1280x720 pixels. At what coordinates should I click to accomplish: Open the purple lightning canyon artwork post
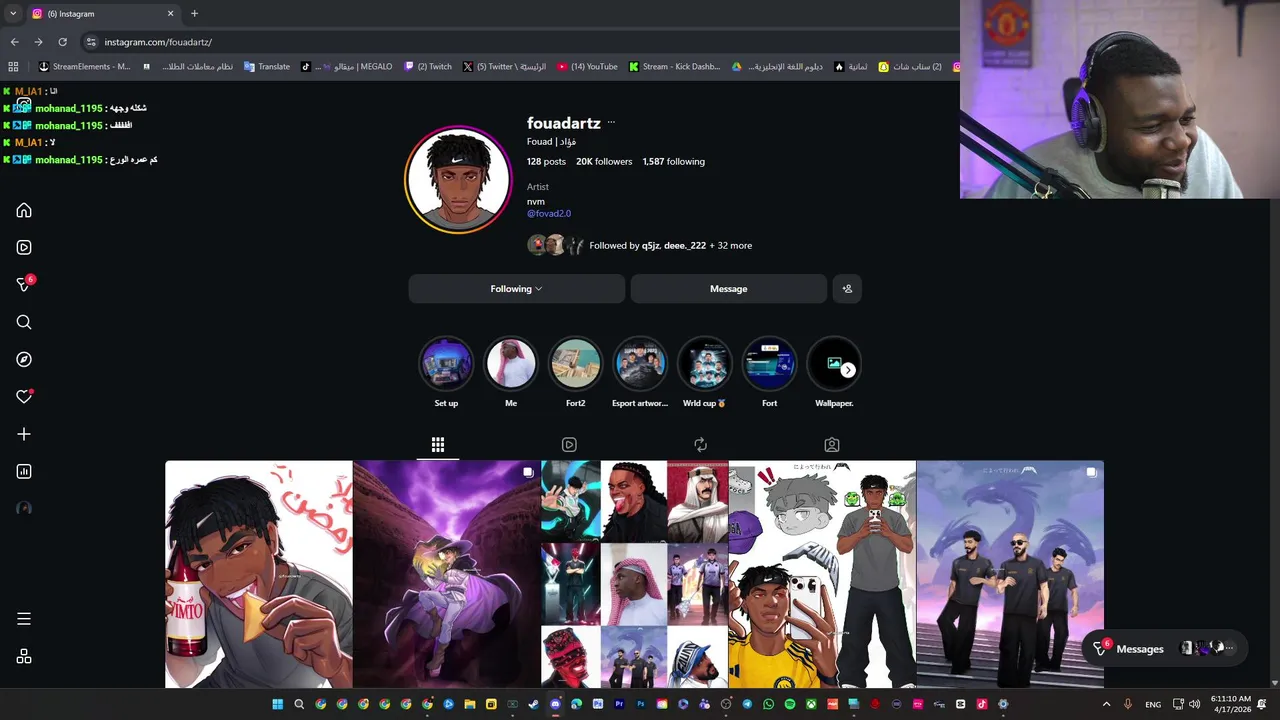click(447, 574)
